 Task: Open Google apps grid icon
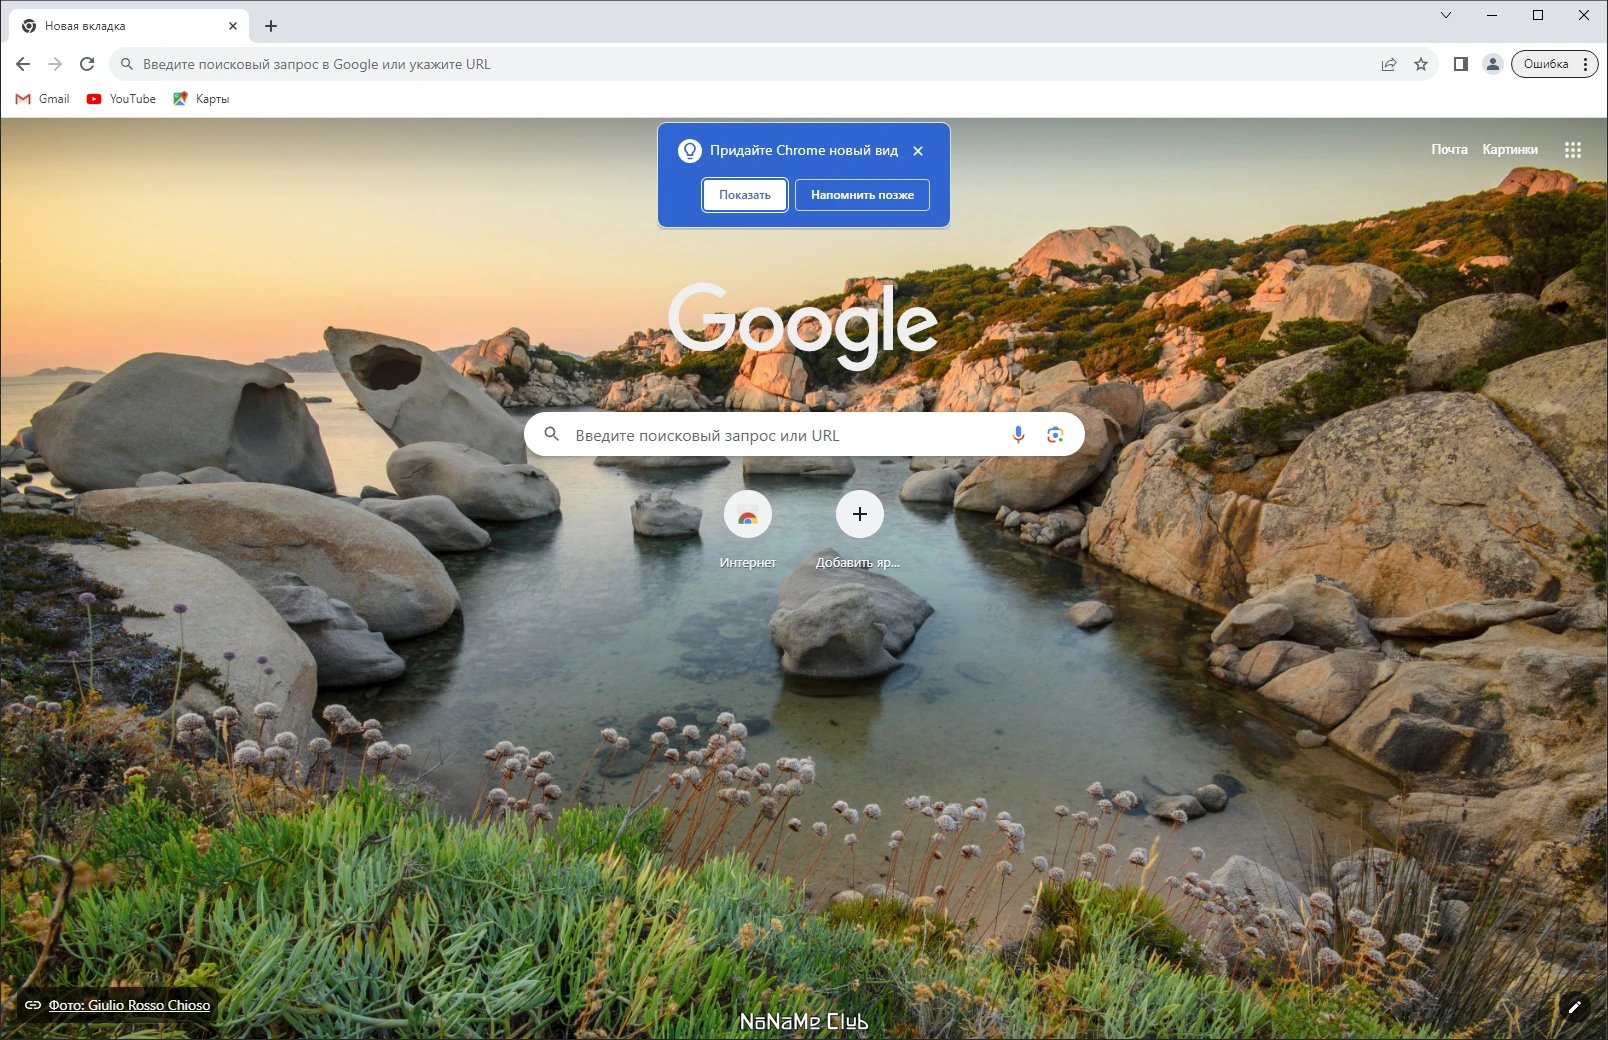(1573, 150)
